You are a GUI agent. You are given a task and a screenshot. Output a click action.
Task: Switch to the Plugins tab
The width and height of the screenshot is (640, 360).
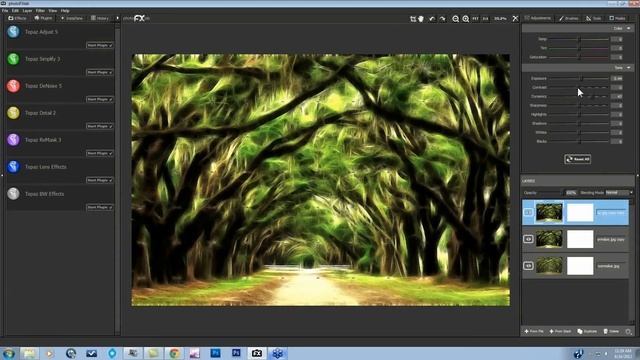coord(43,18)
